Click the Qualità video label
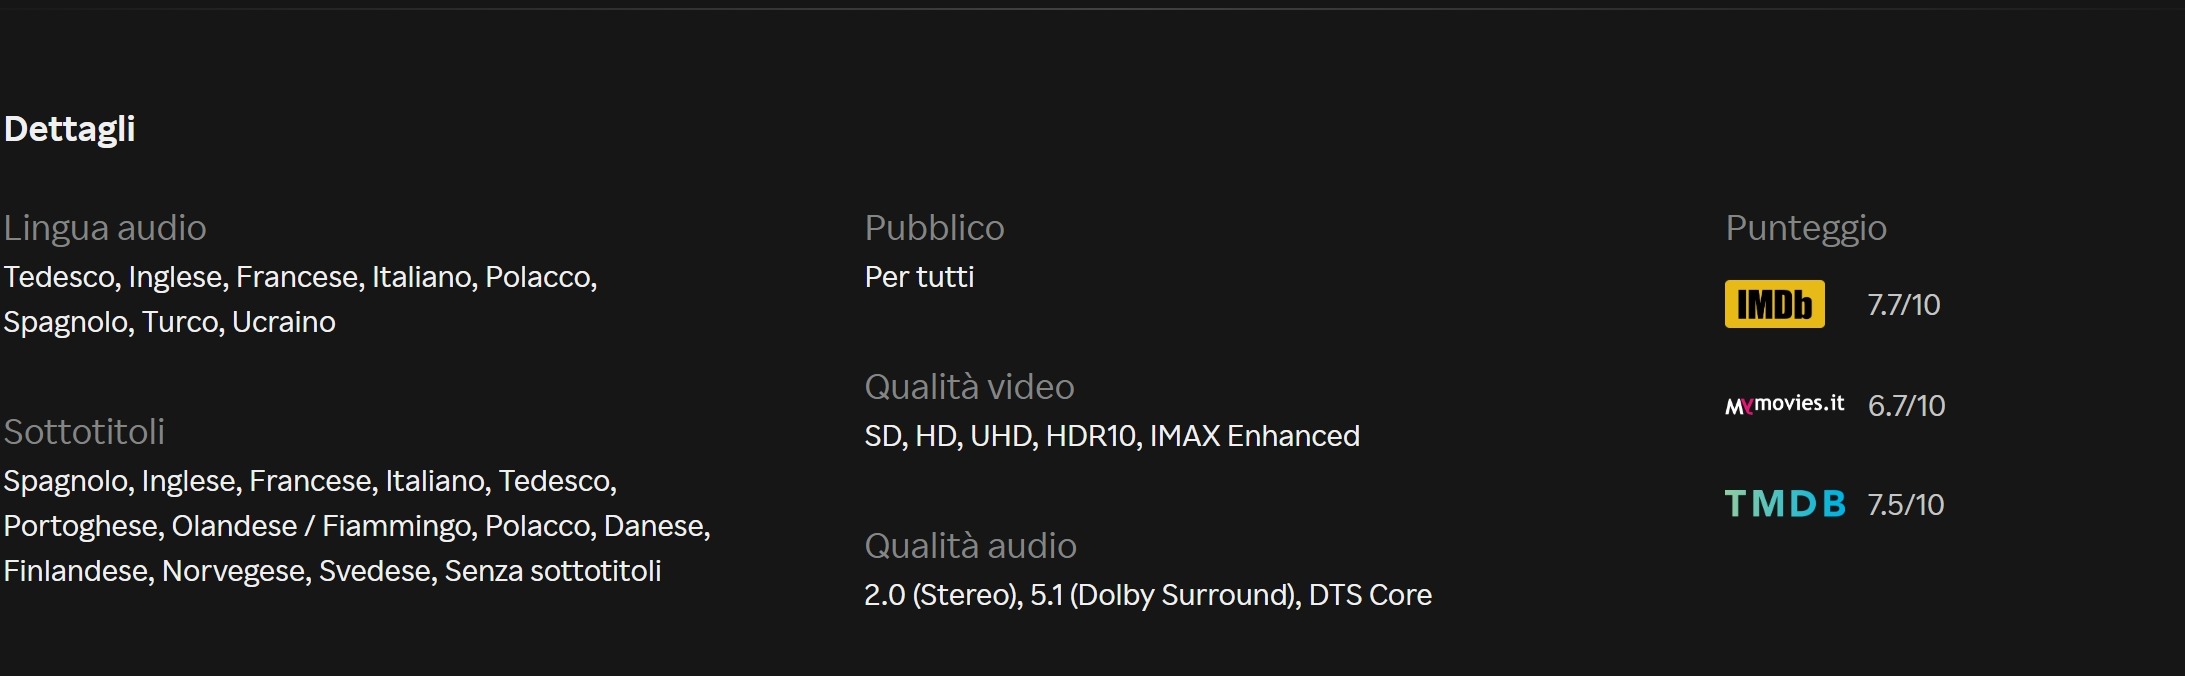Viewport: 2185px width, 676px height. [969, 387]
